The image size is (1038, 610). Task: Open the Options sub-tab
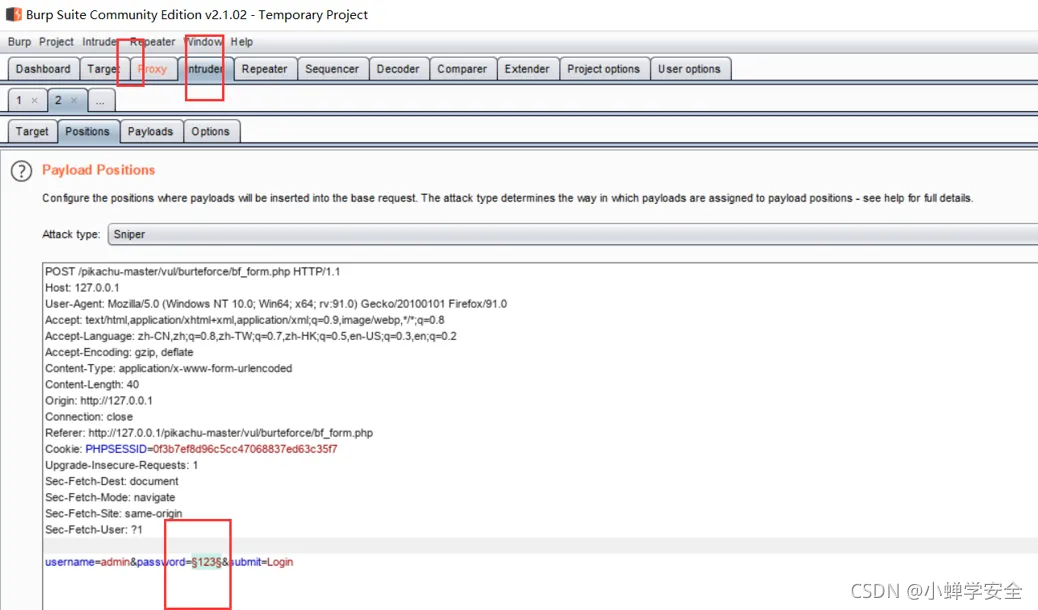pyautogui.click(x=211, y=131)
